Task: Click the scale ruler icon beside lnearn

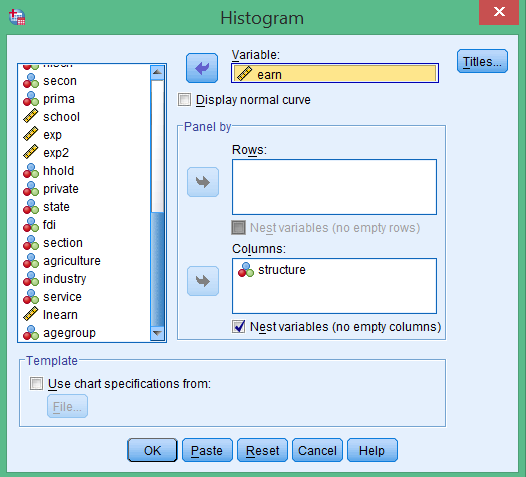Action: point(31,314)
